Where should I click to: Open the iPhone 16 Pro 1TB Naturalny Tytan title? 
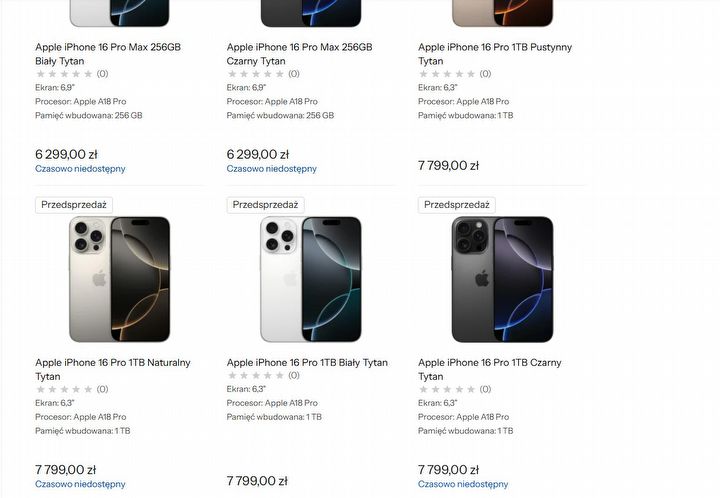[x=112, y=363]
